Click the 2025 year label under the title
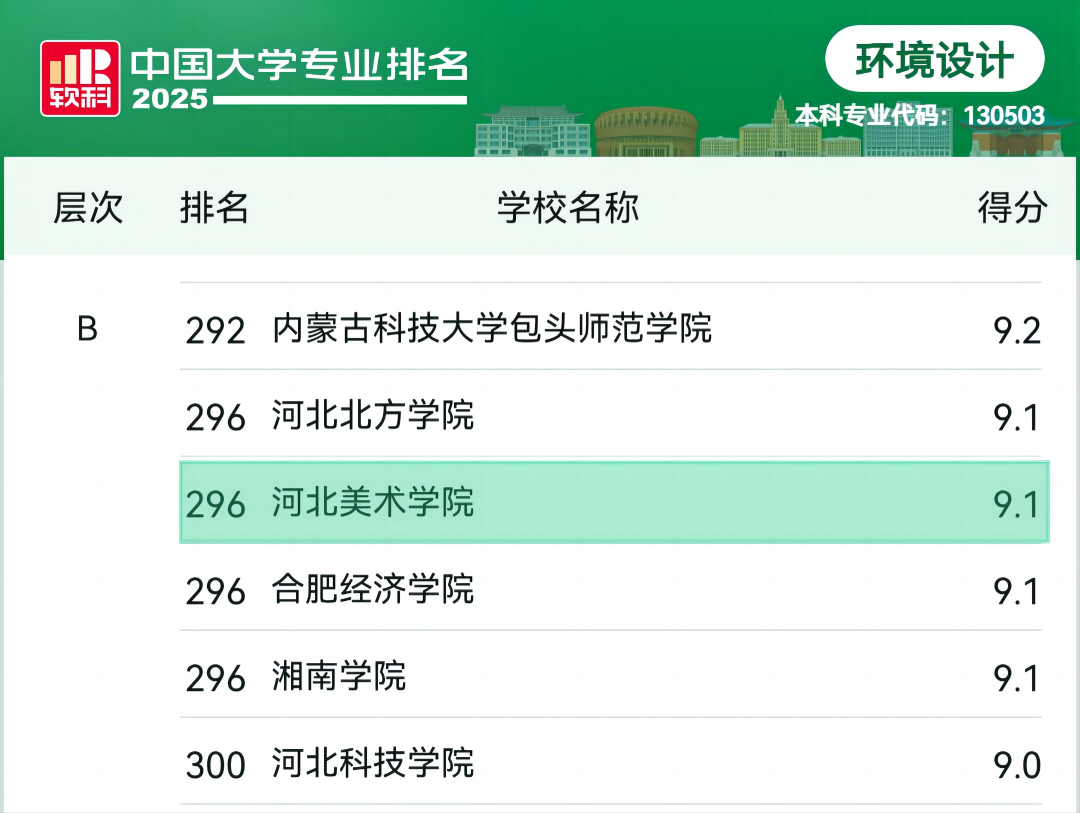The width and height of the screenshot is (1080, 813). 170,100
